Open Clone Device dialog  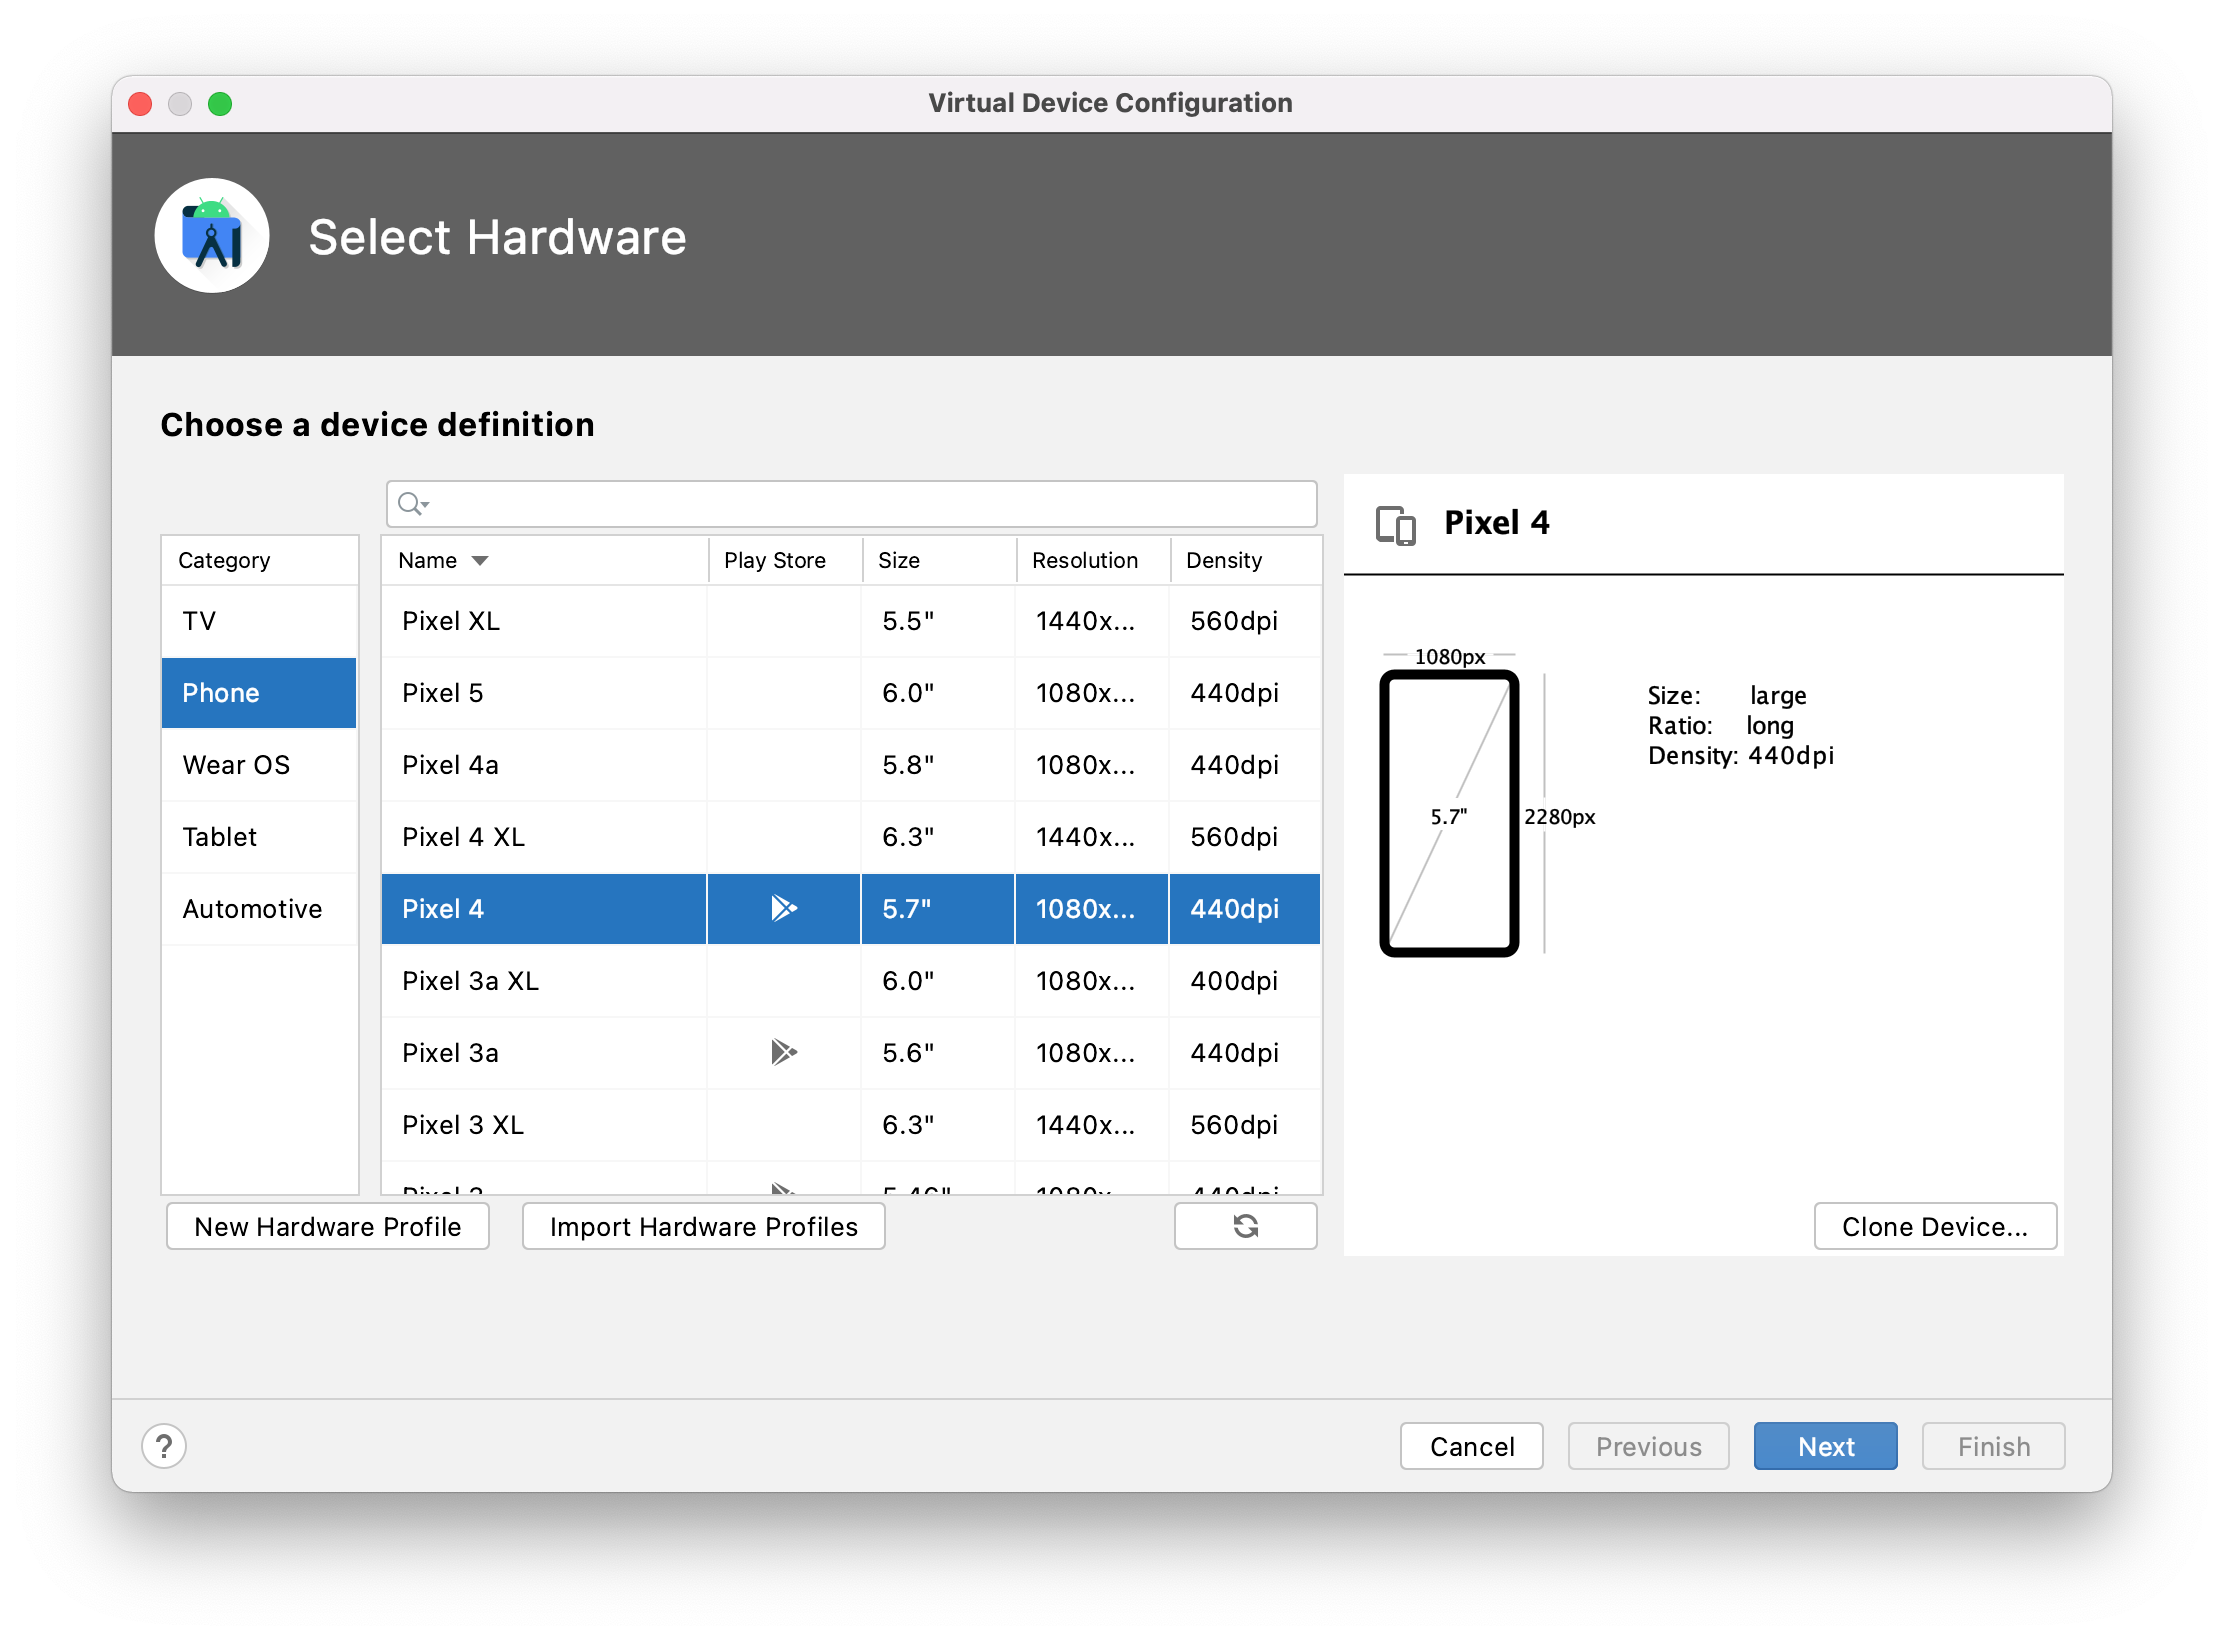point(1934,1227)
